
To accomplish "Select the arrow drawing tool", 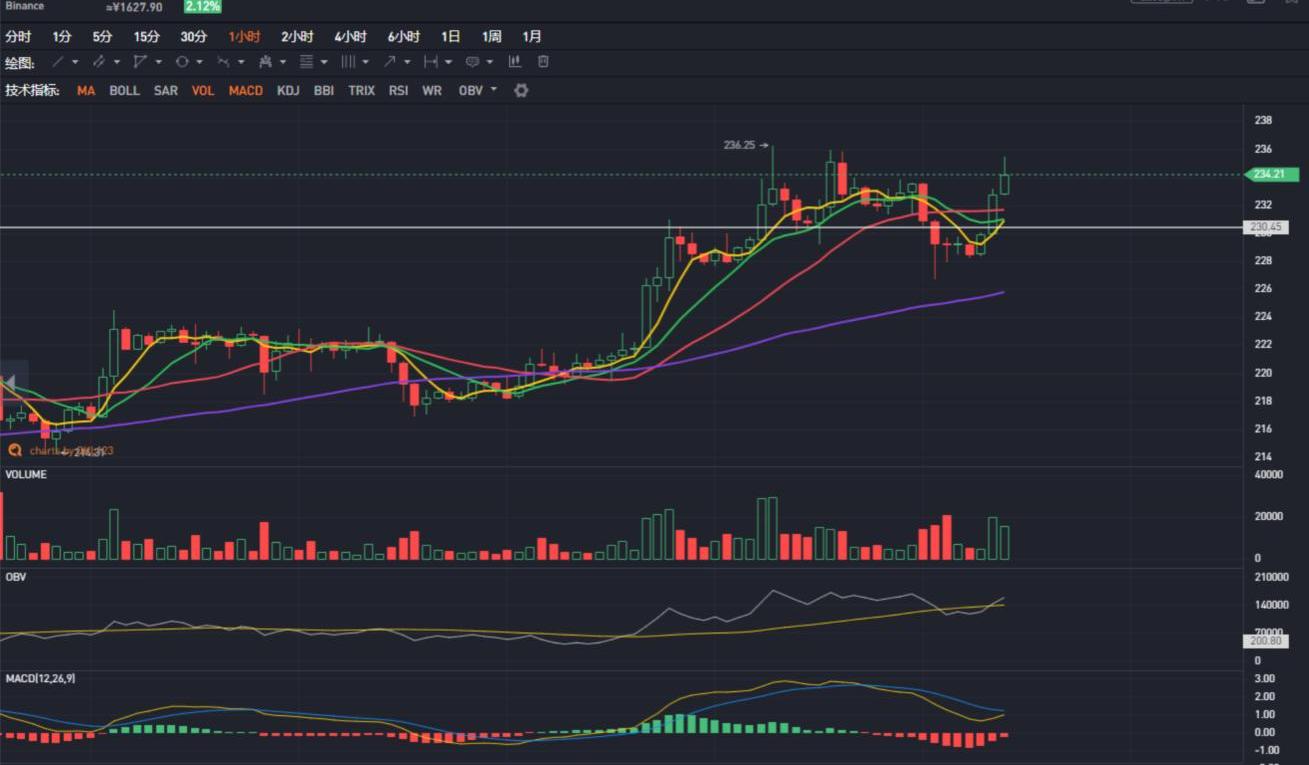I will (x=390, y=62).
